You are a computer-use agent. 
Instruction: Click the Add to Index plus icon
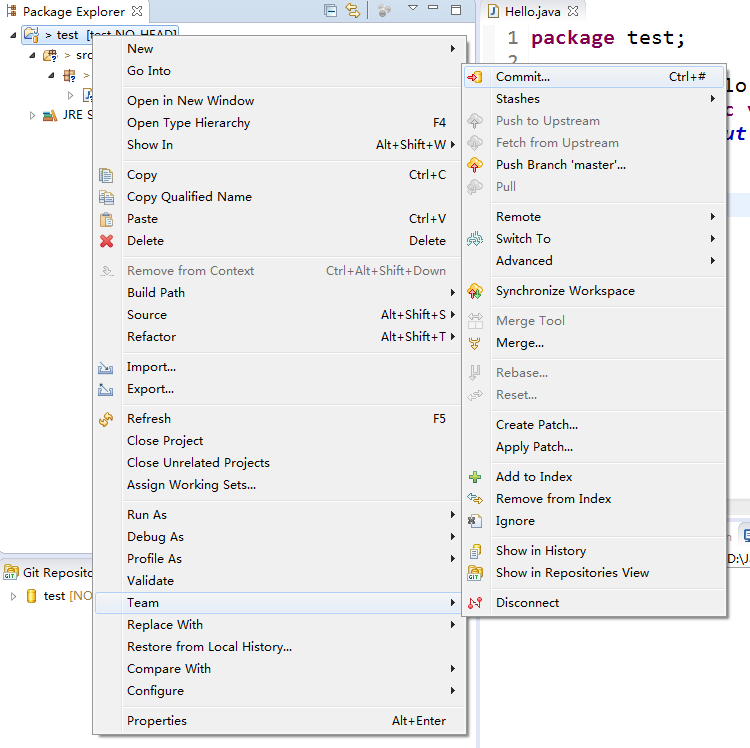click(x=476, y=477)
